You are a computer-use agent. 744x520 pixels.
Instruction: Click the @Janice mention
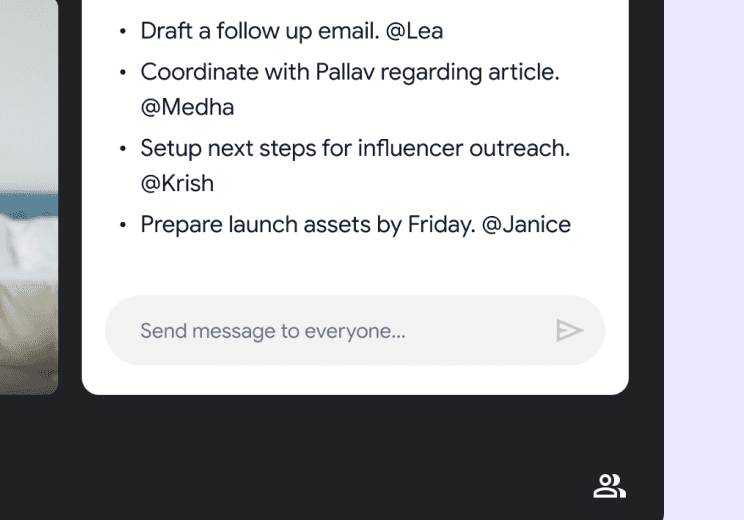(526, 224)
